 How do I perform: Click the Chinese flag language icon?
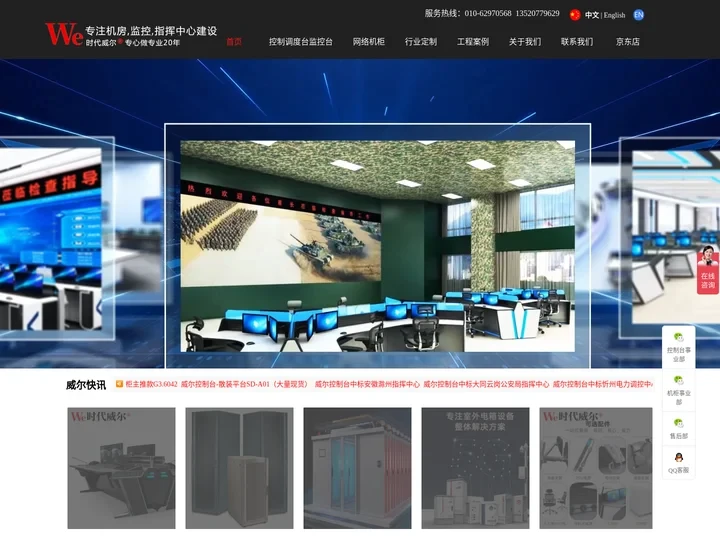[x=575, y=15]
